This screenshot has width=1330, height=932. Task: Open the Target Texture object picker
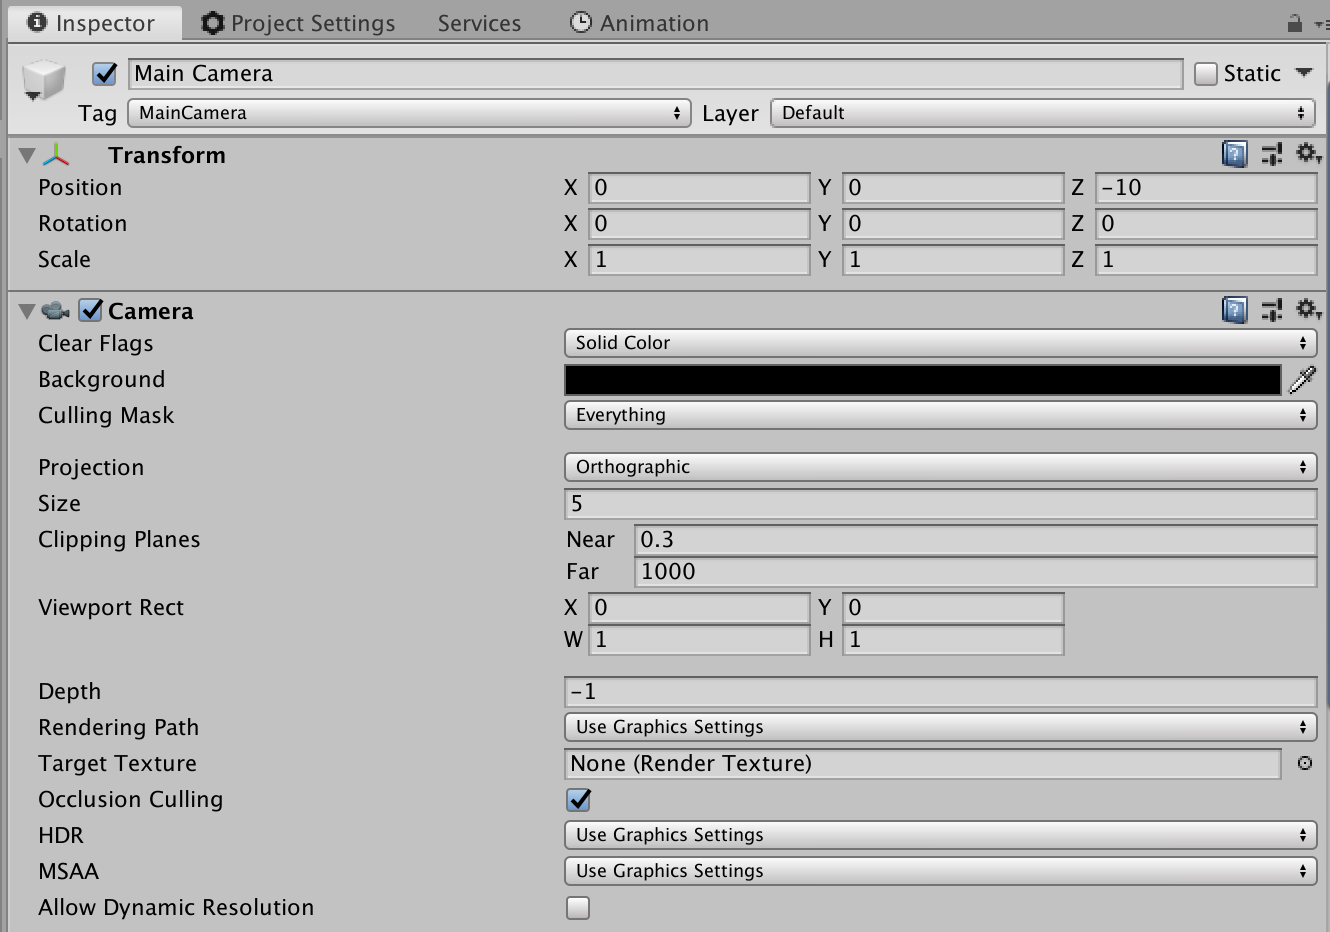tap(1306, 763)
